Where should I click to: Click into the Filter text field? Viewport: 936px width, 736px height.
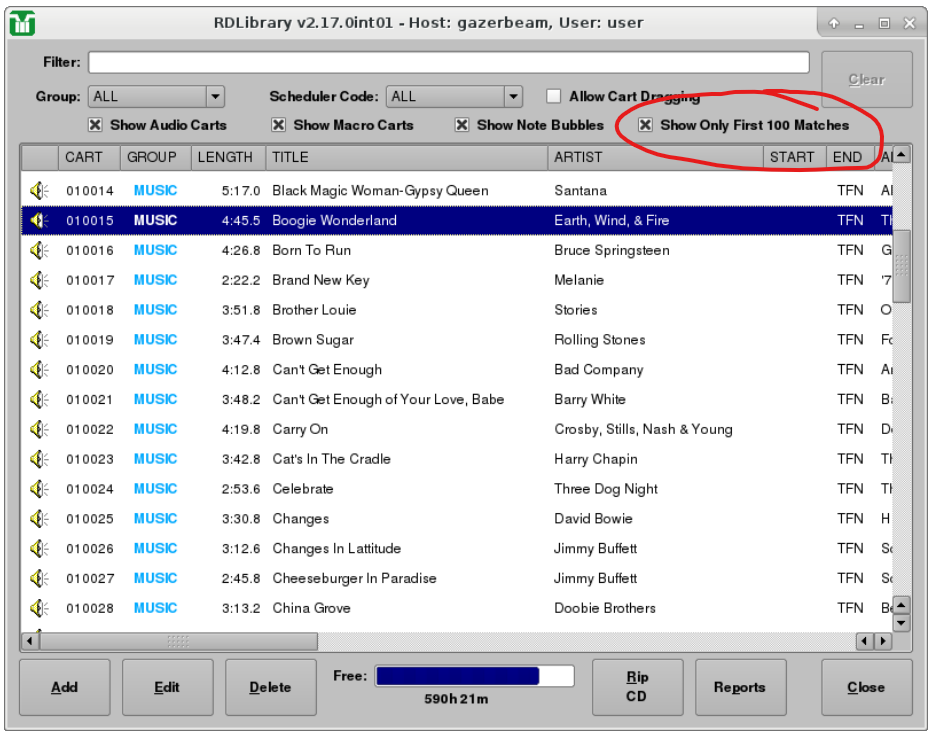[449, 62]
